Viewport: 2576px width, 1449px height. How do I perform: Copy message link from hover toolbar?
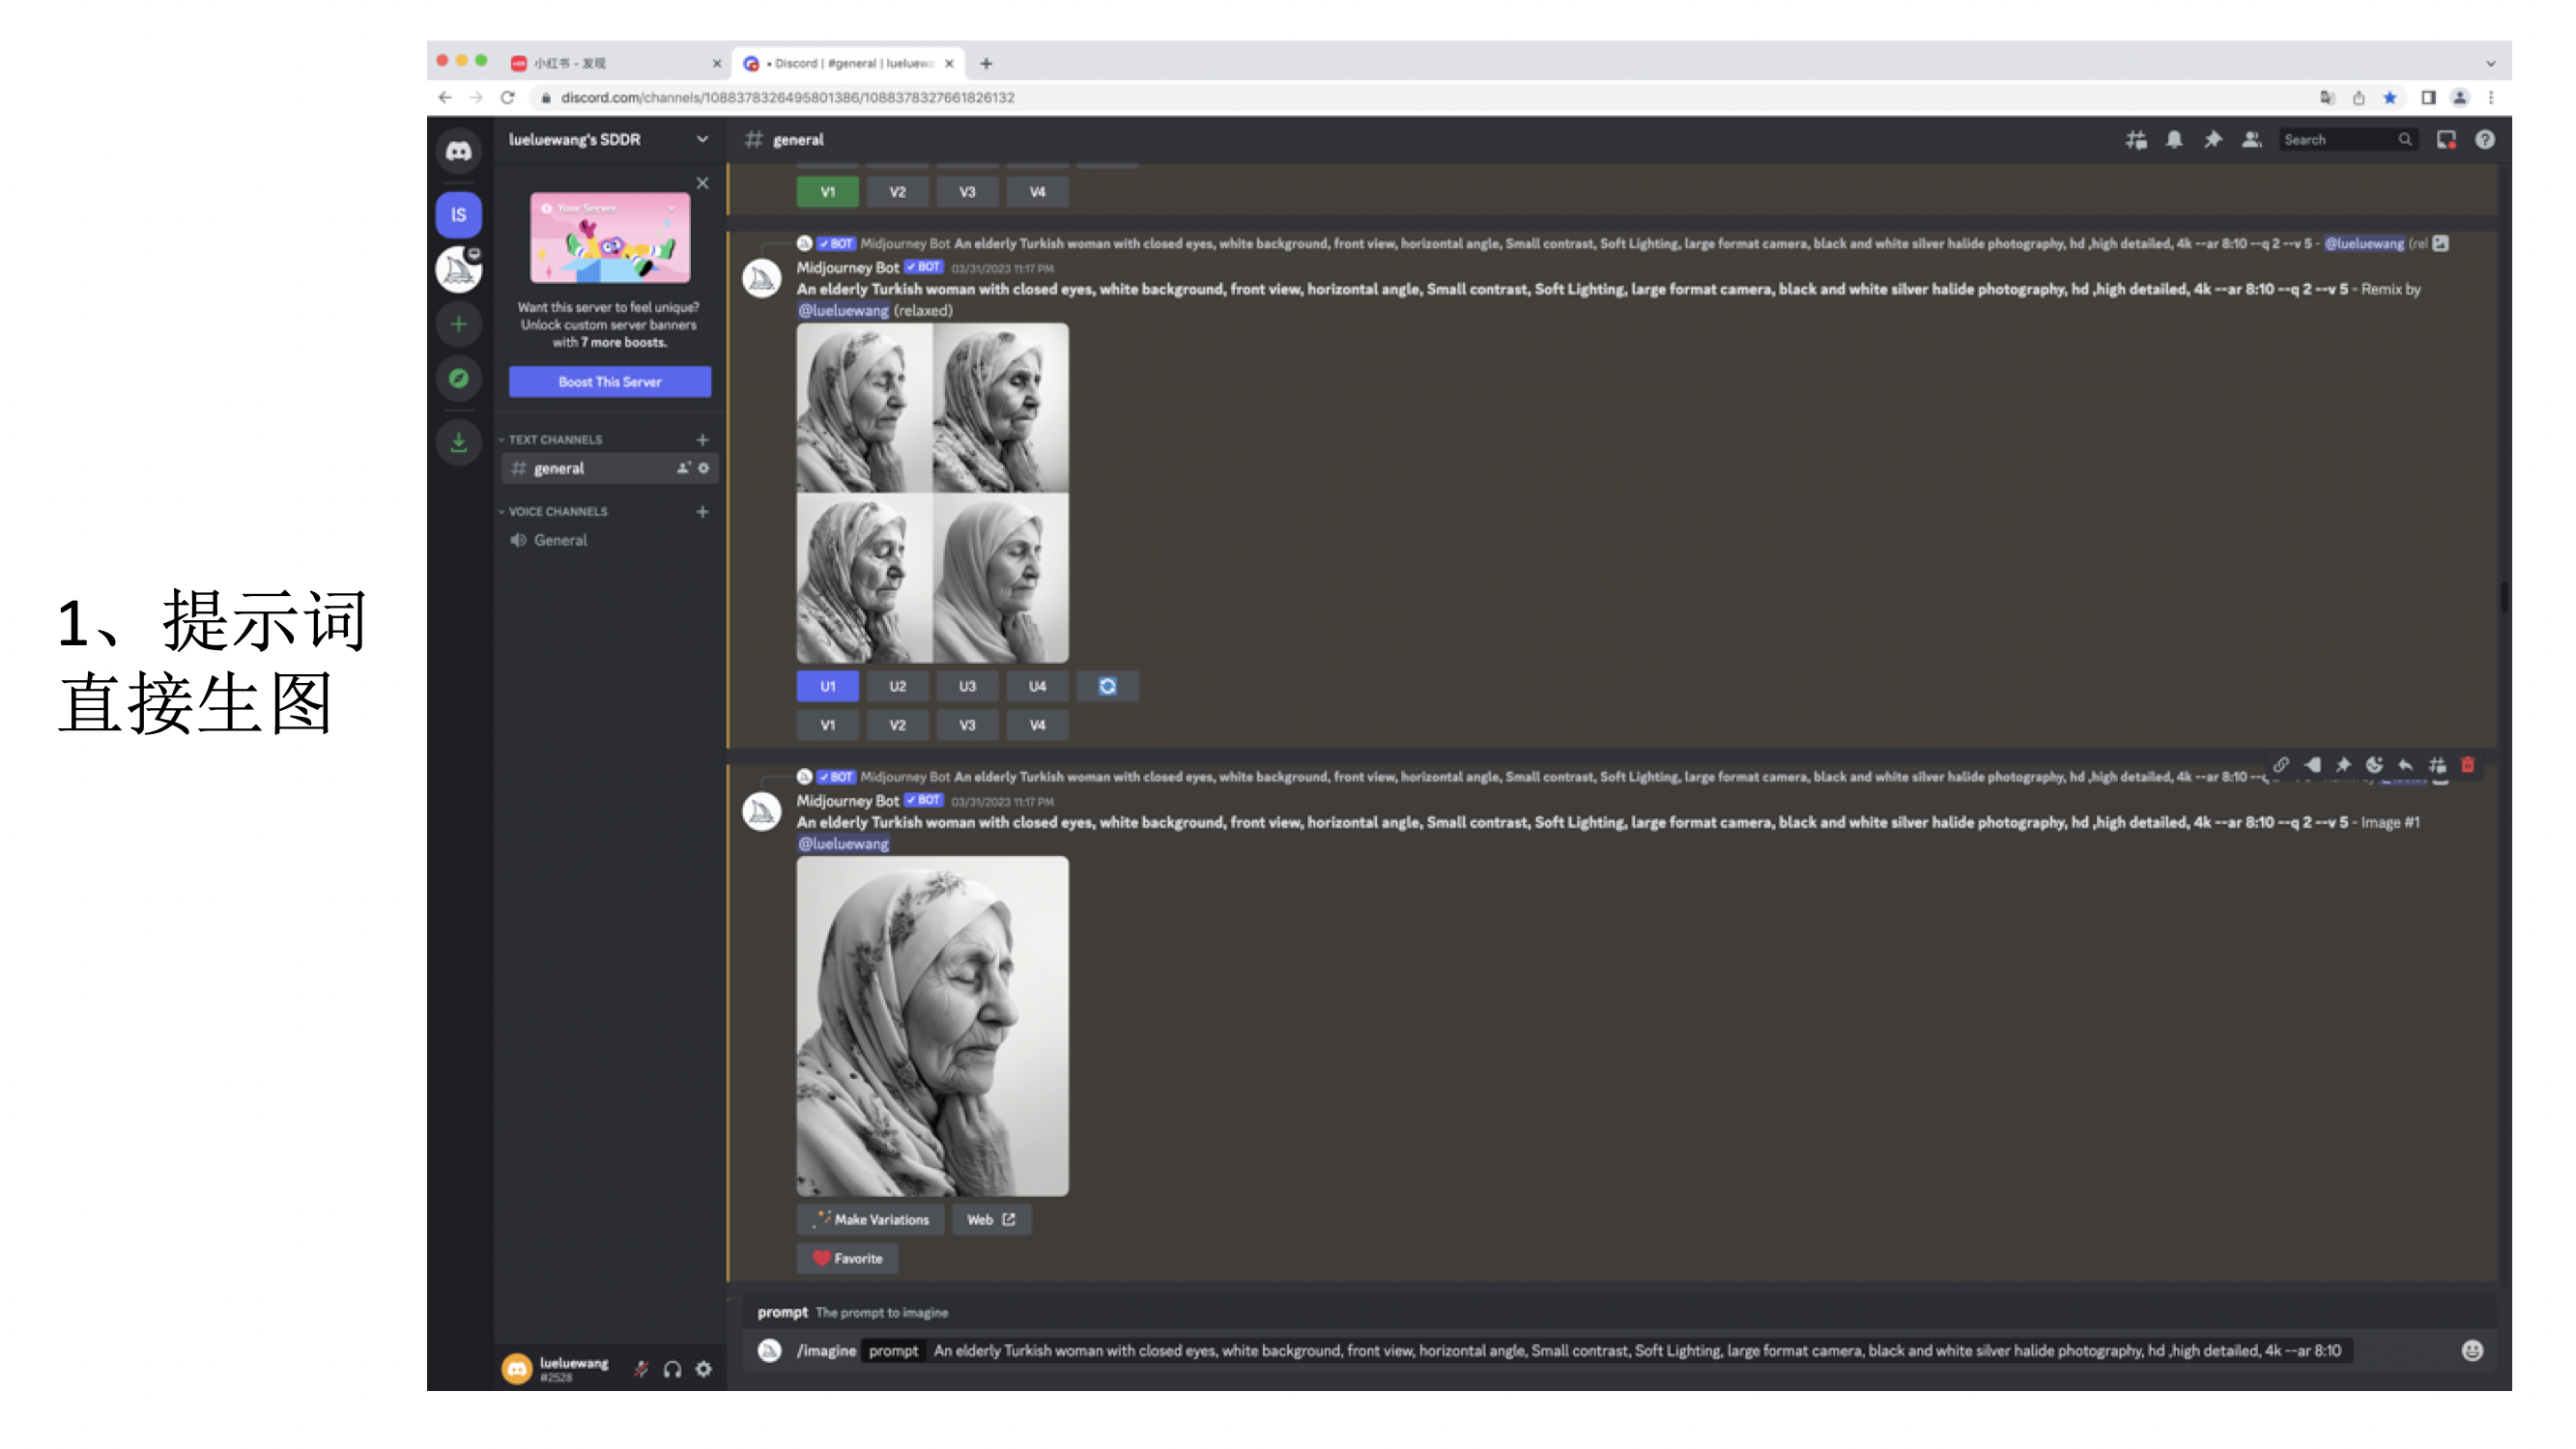(x=2281, y=765)
